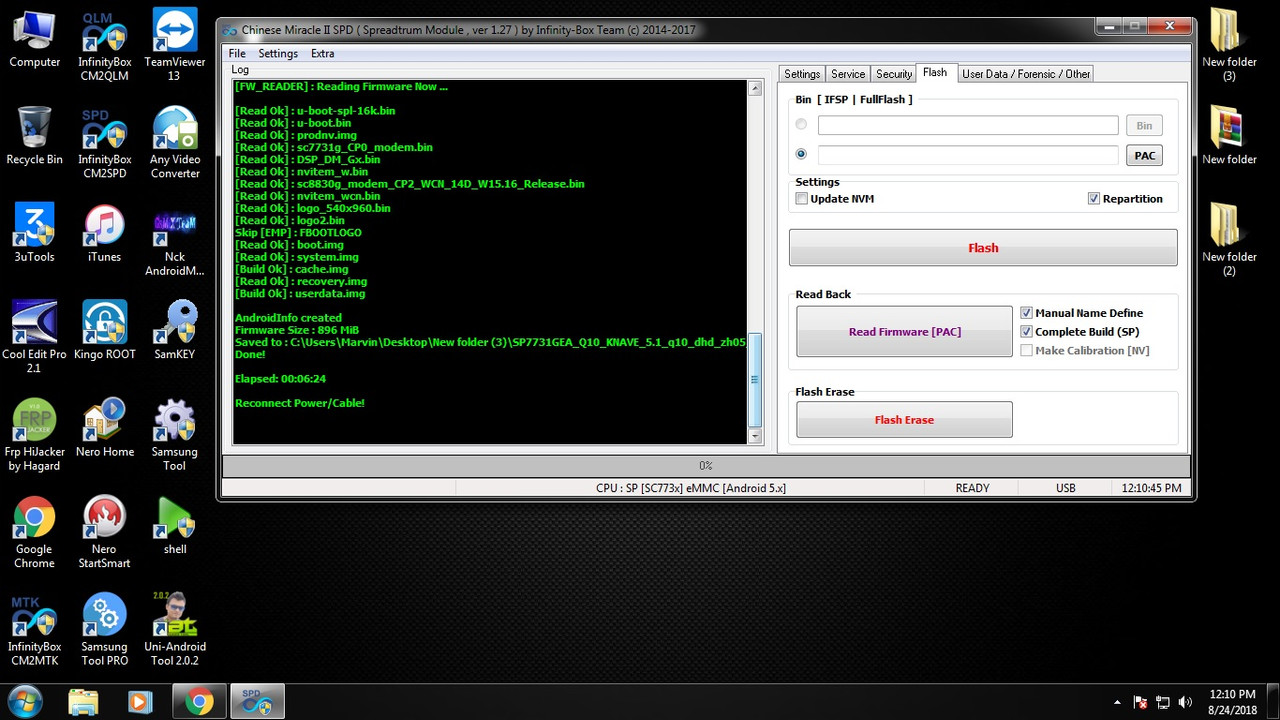Open the shell desktop shortcut

click(x=175, y=526)
